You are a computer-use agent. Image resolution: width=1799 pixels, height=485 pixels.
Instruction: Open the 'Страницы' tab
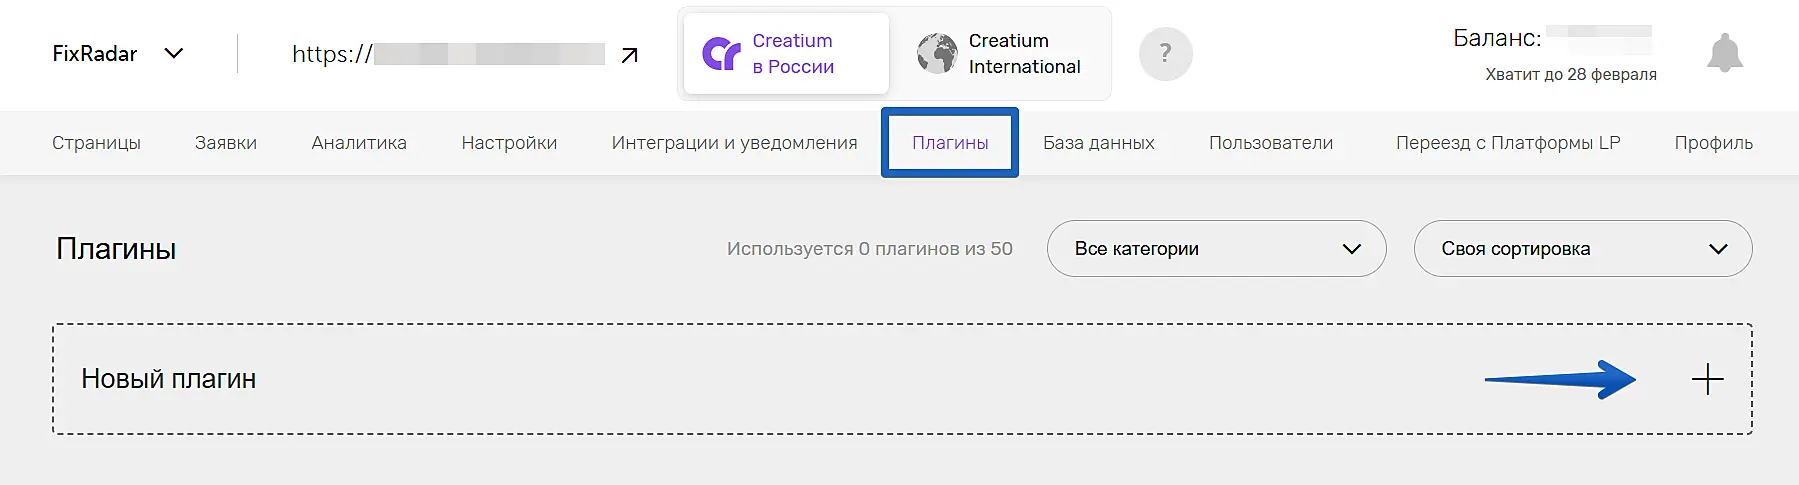coord(96,143)
